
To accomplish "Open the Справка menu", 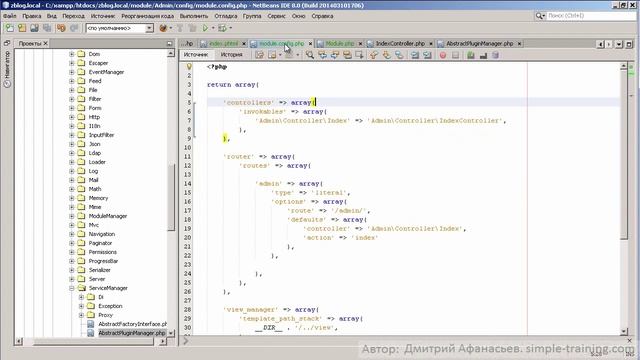I will tap(322, 16).
